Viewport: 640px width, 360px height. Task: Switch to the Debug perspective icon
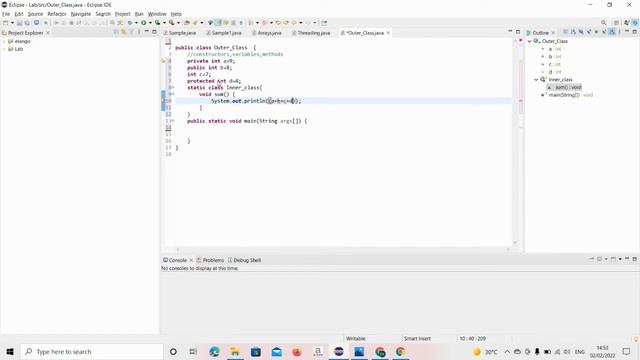click(635, 23)
